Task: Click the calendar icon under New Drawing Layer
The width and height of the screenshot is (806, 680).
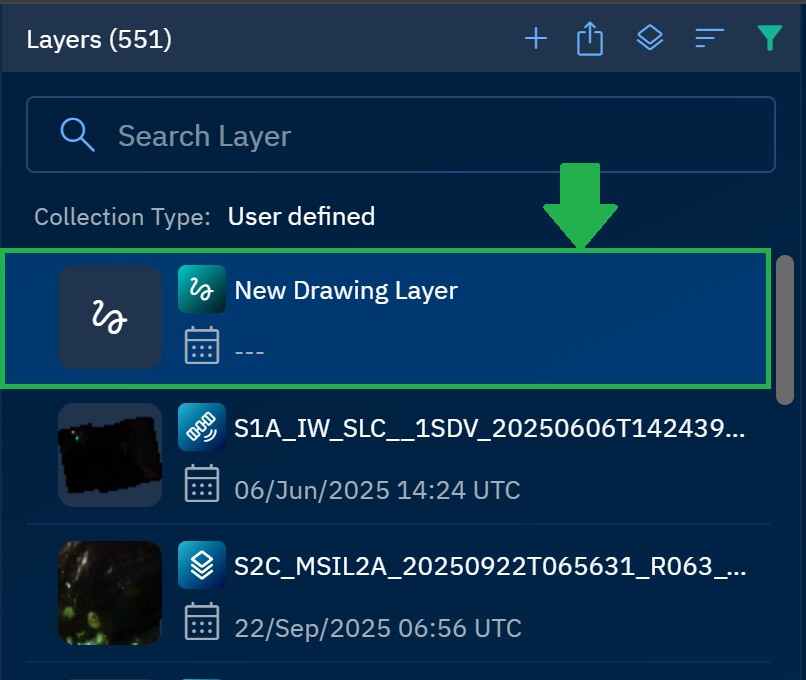Action: pyautogui.click(x=202, y=346)
